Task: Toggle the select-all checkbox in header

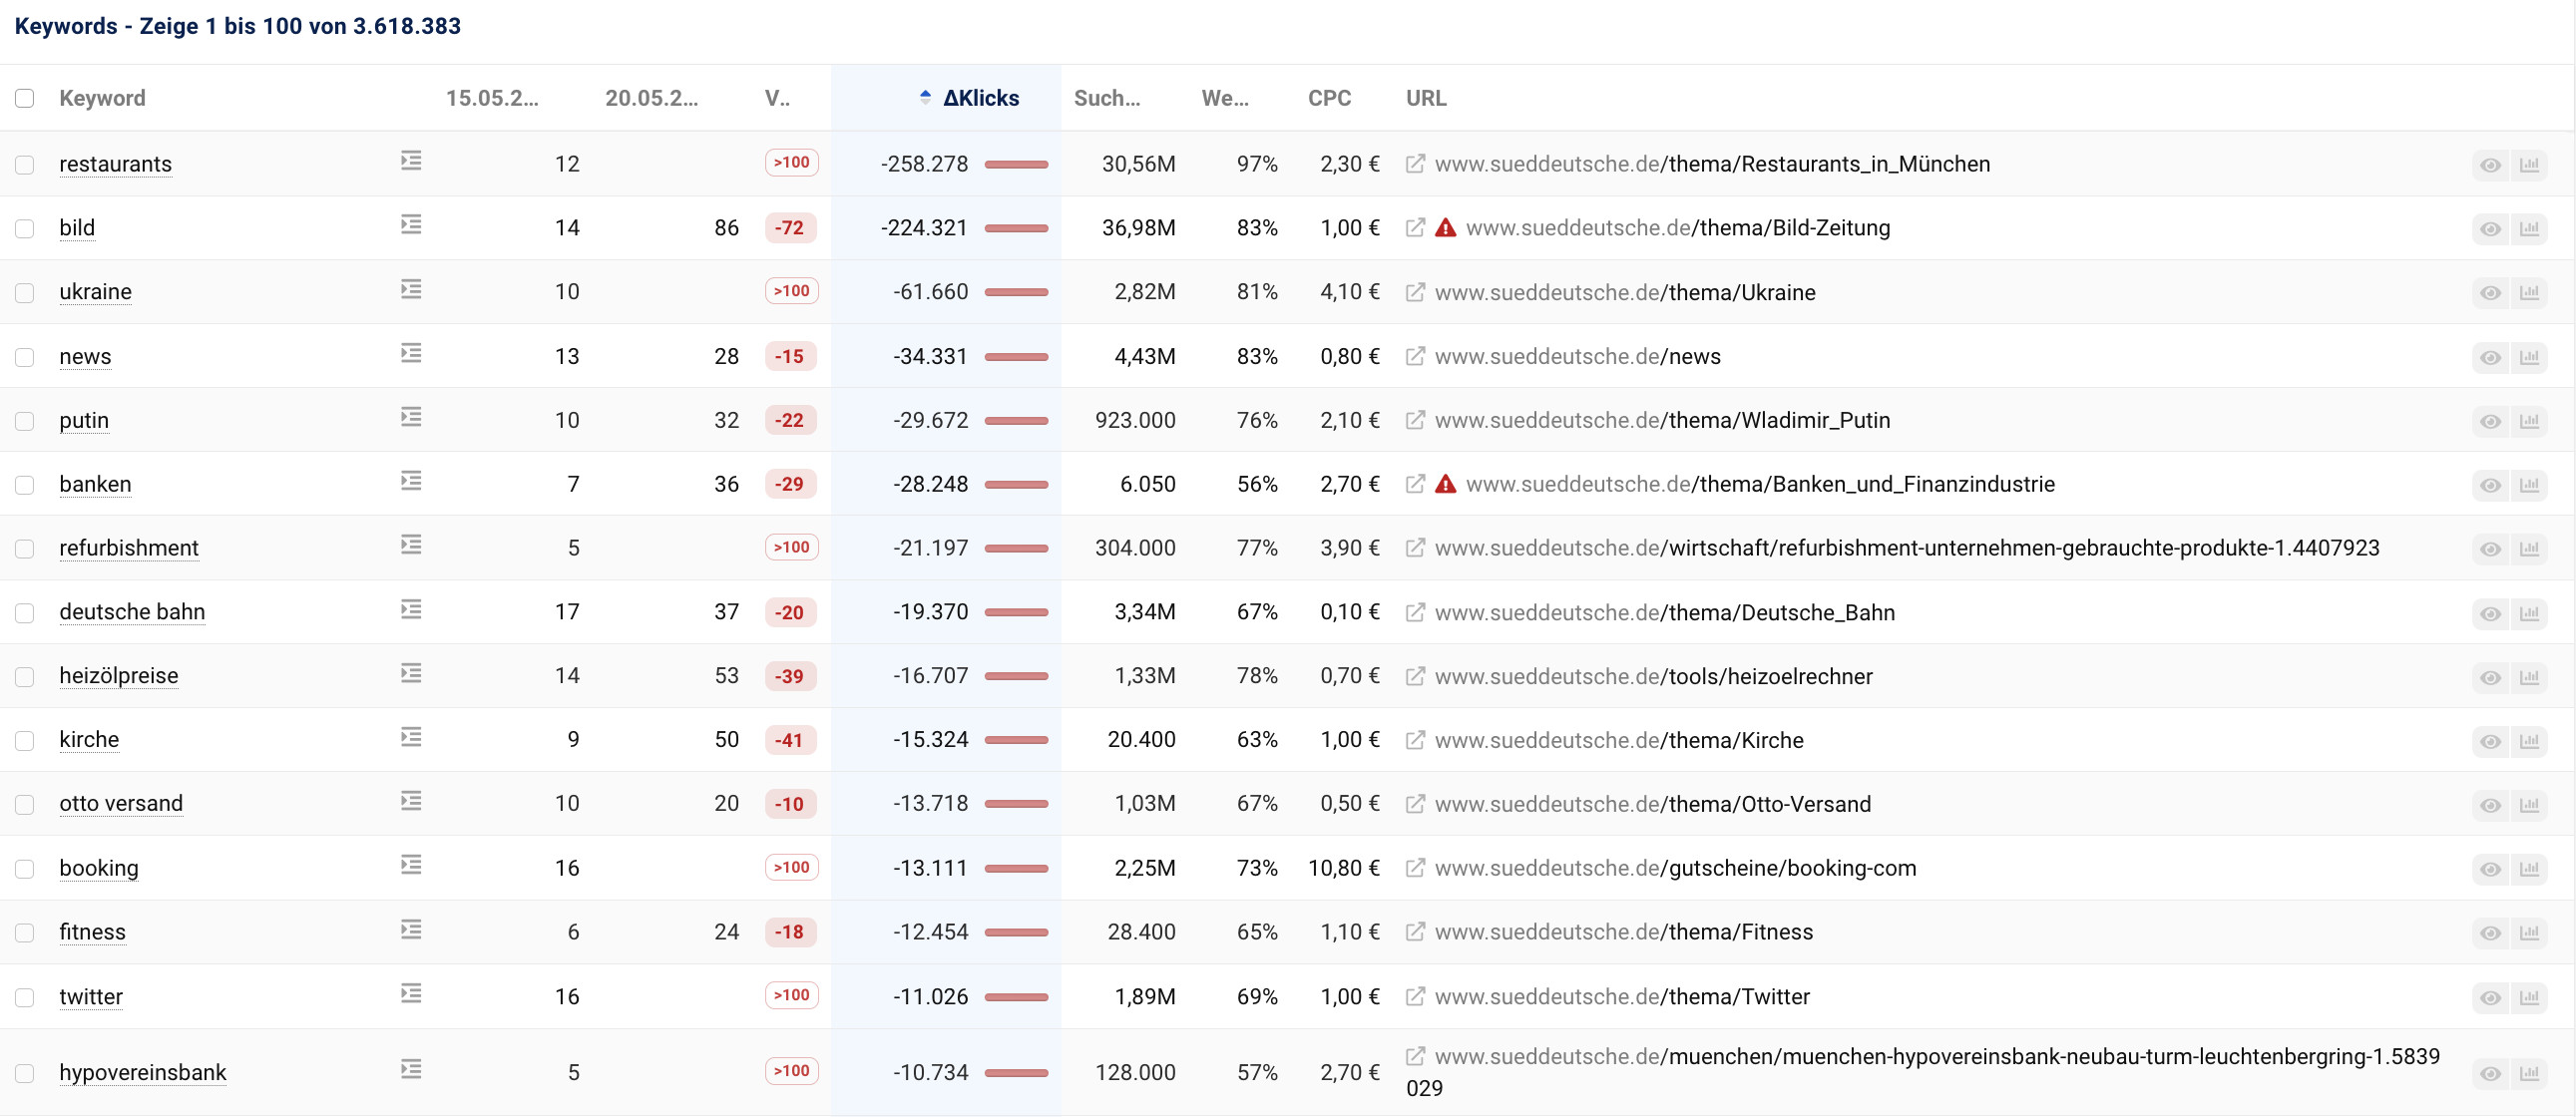Action: pos(25,98)
